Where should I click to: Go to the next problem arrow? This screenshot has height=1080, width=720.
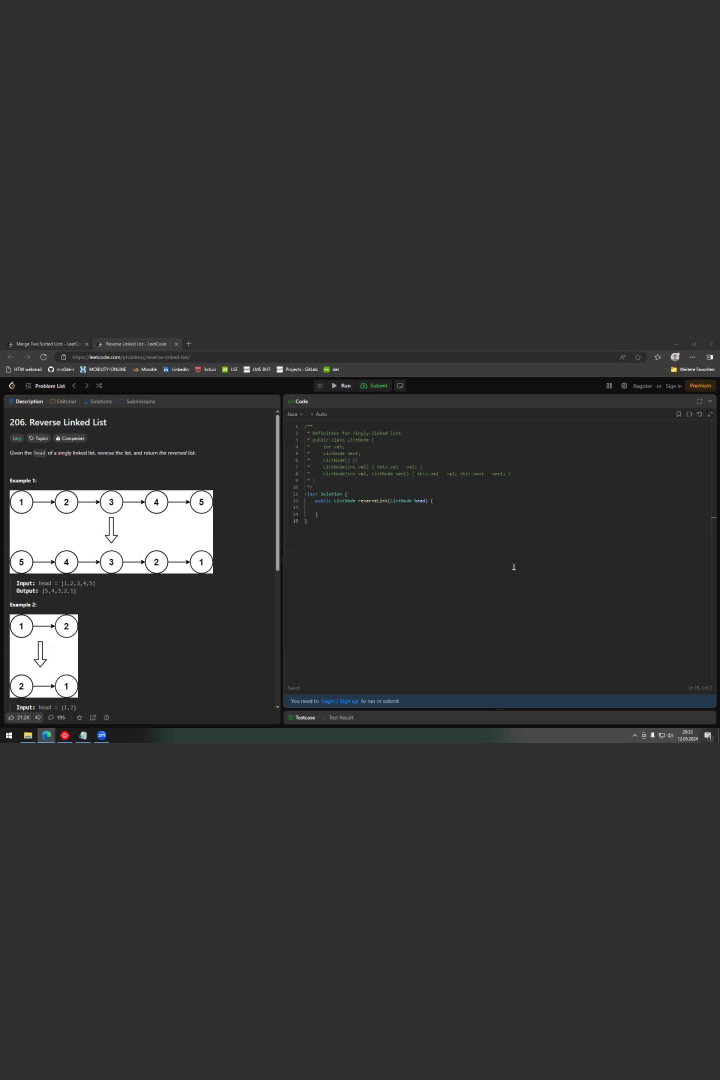click(x=86, y=386)
